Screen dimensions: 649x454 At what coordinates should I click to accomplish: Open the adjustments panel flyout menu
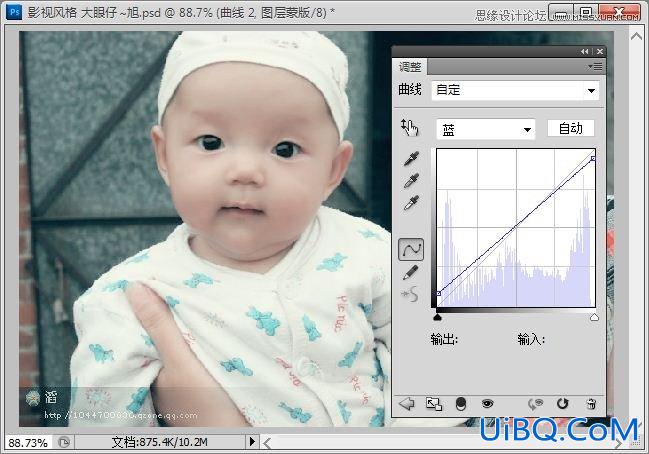pos(595,67)
